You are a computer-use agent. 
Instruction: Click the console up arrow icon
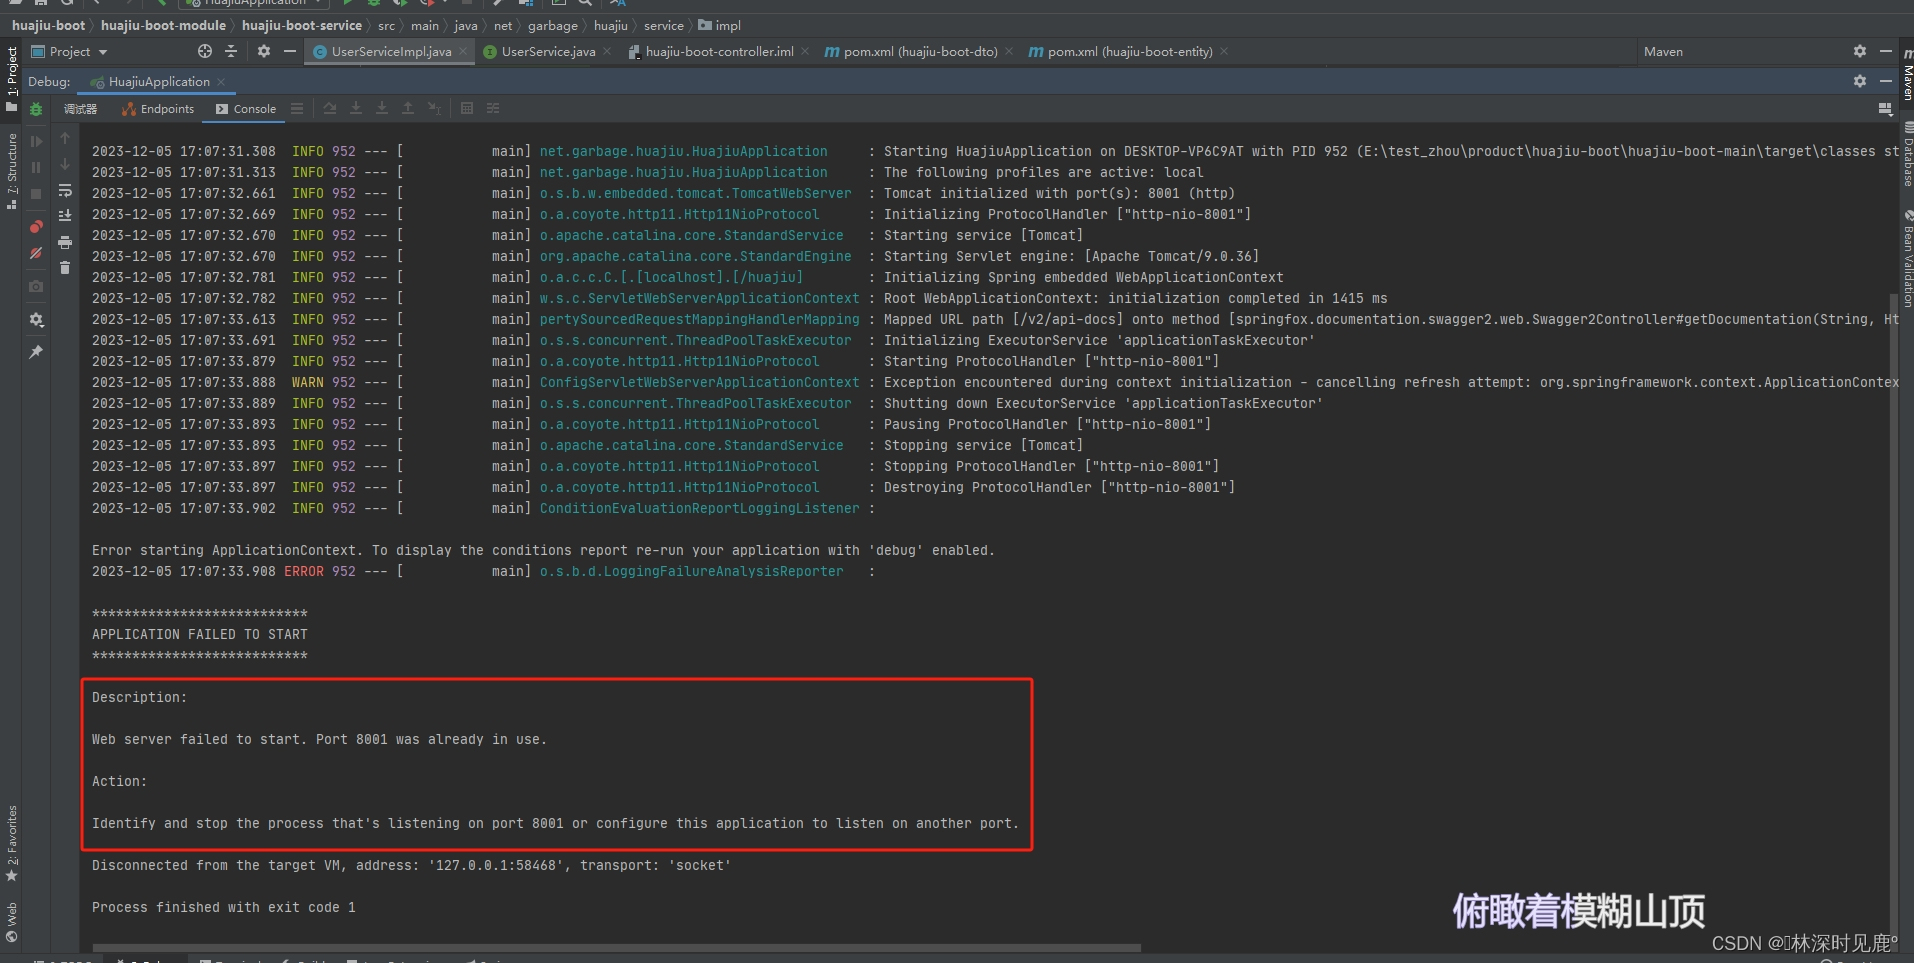pyautogui.click(x=65, y=138)
